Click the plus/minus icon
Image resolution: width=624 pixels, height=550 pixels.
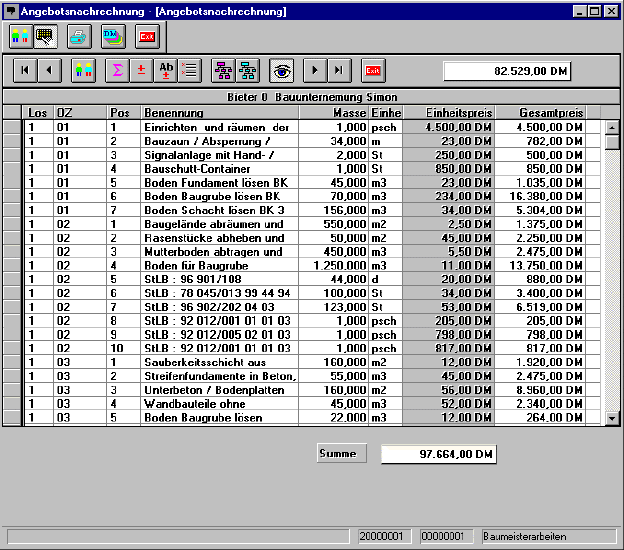pyautogui.click(x=141, y=70)
